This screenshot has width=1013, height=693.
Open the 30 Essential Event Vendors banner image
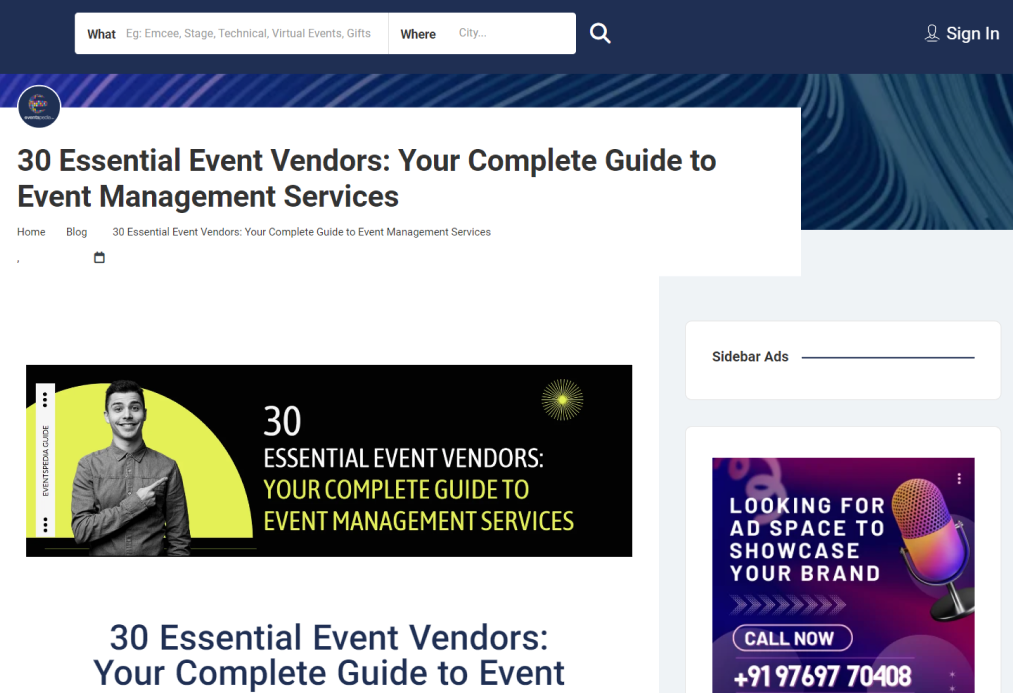329,461
